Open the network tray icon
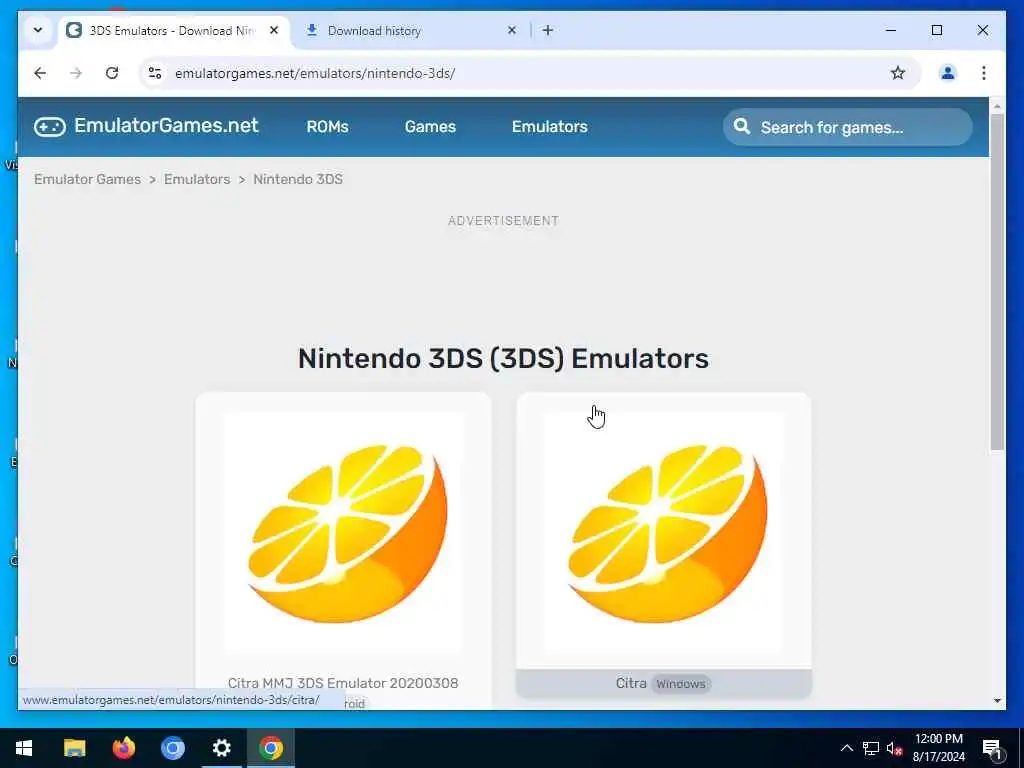This screenshot has width=1024, height=768. pyautogui.click(x=871, y=748)
